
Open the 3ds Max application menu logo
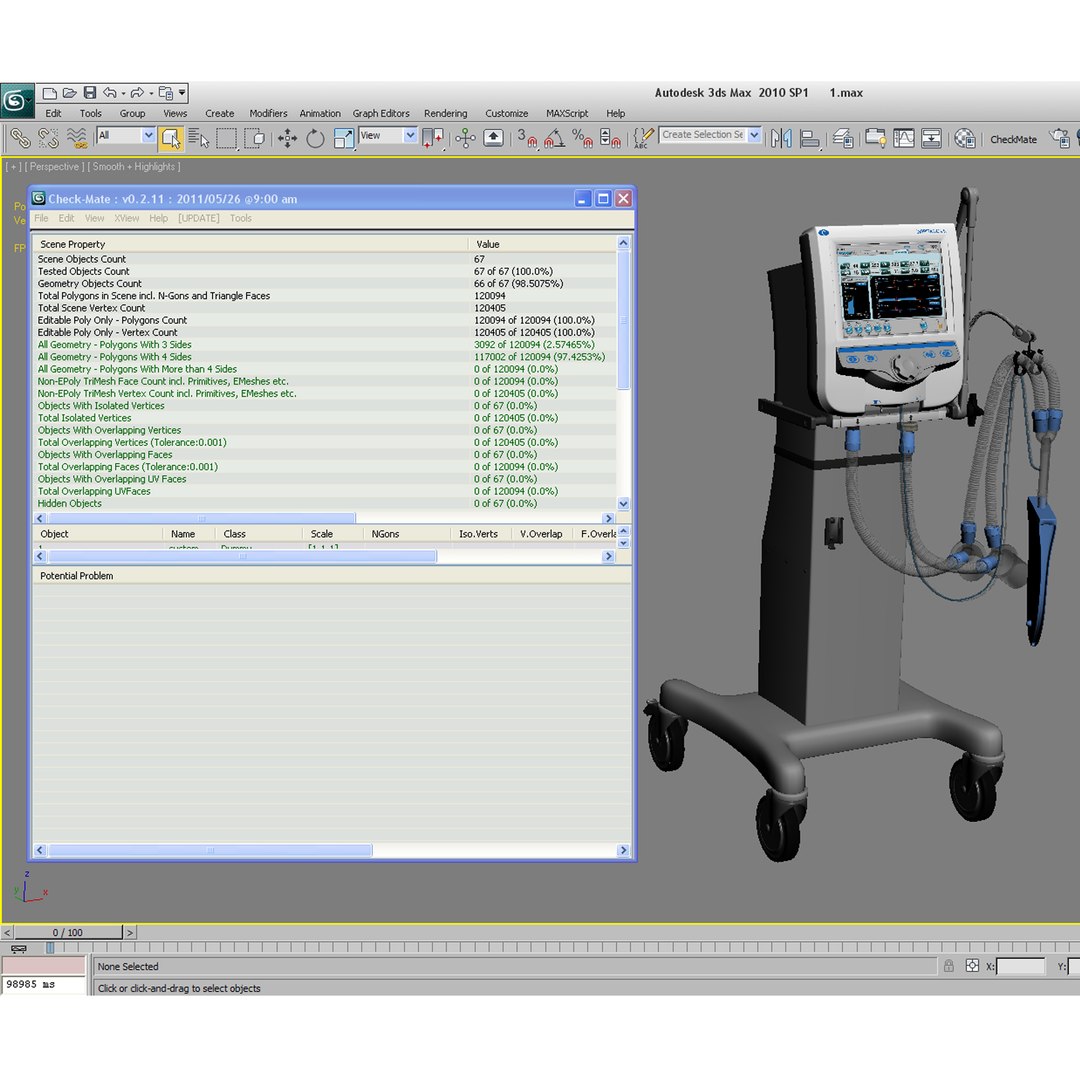pyautogui.click(x=17, y=101)
